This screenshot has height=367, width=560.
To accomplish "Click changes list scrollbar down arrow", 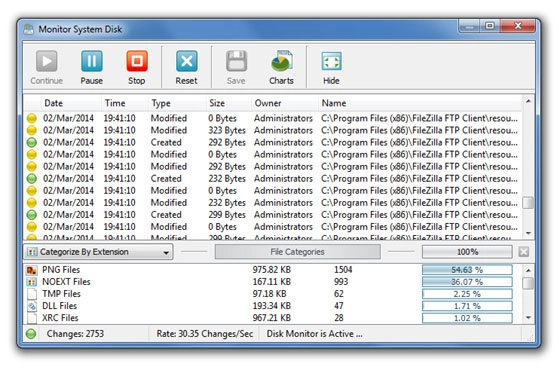I will pyautogui.click(x=528, y=233).
